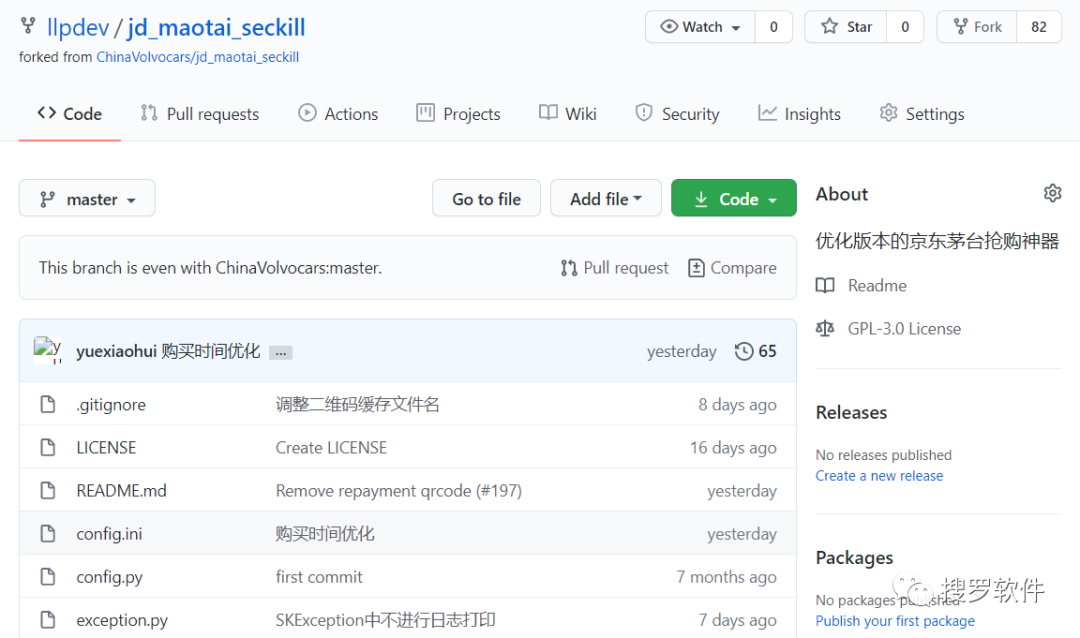Open the fork count 82
Viewport: 1080px width, 638px height.
(x=1039, y=27)
